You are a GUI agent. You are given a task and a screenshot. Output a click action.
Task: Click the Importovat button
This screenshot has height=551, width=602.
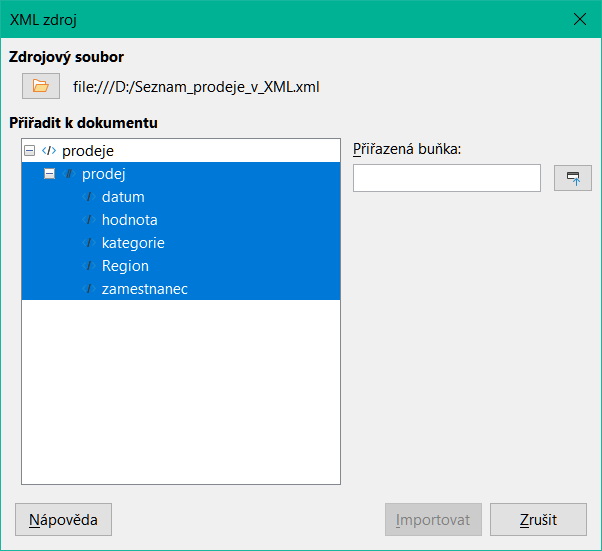click(x=433, y=520)
